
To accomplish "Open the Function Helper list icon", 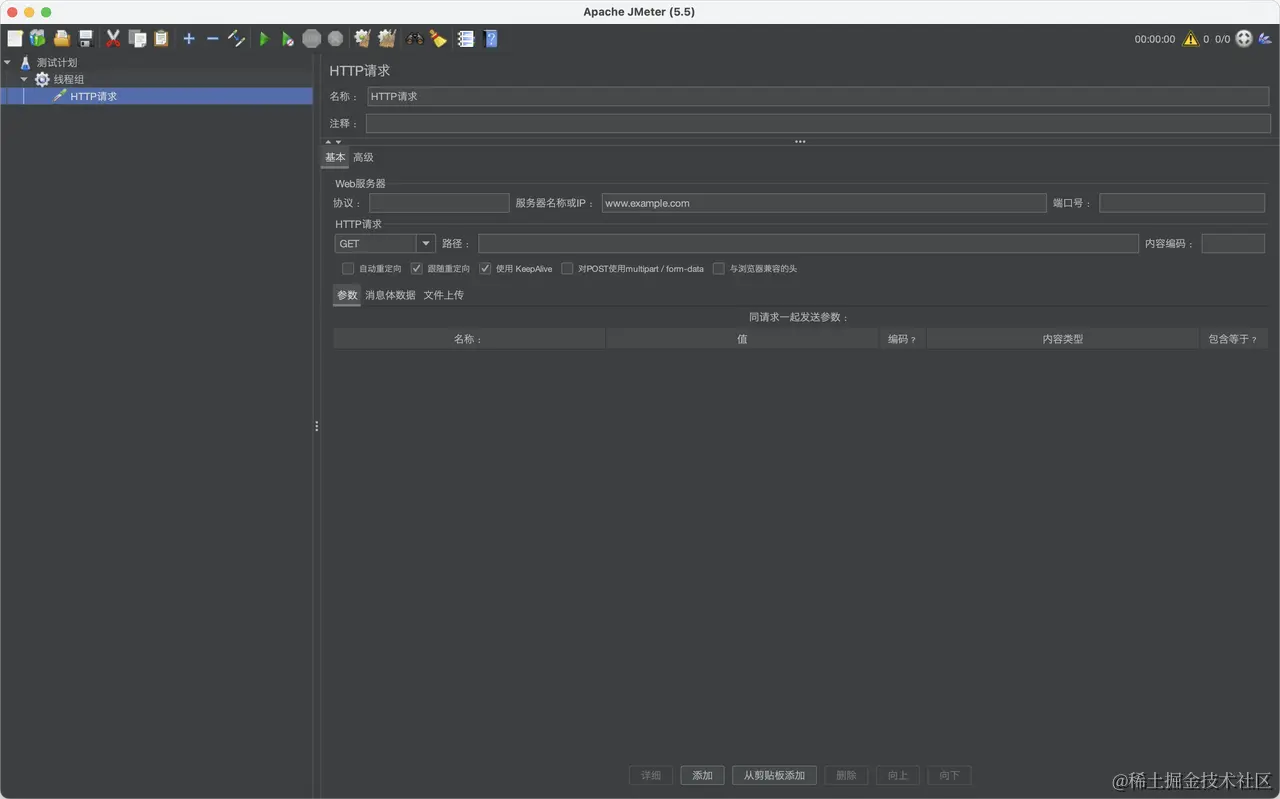I will [466, 39].
